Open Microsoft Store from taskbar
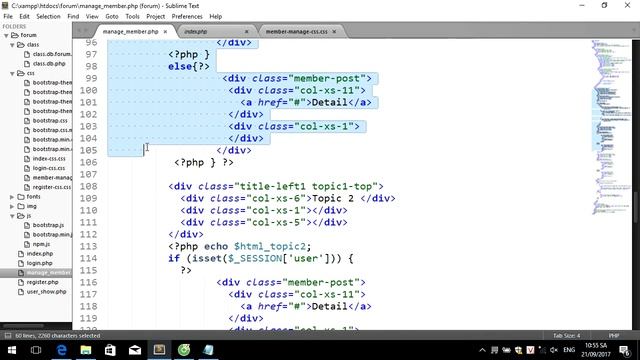640x360 pixels. pos(110,350)
